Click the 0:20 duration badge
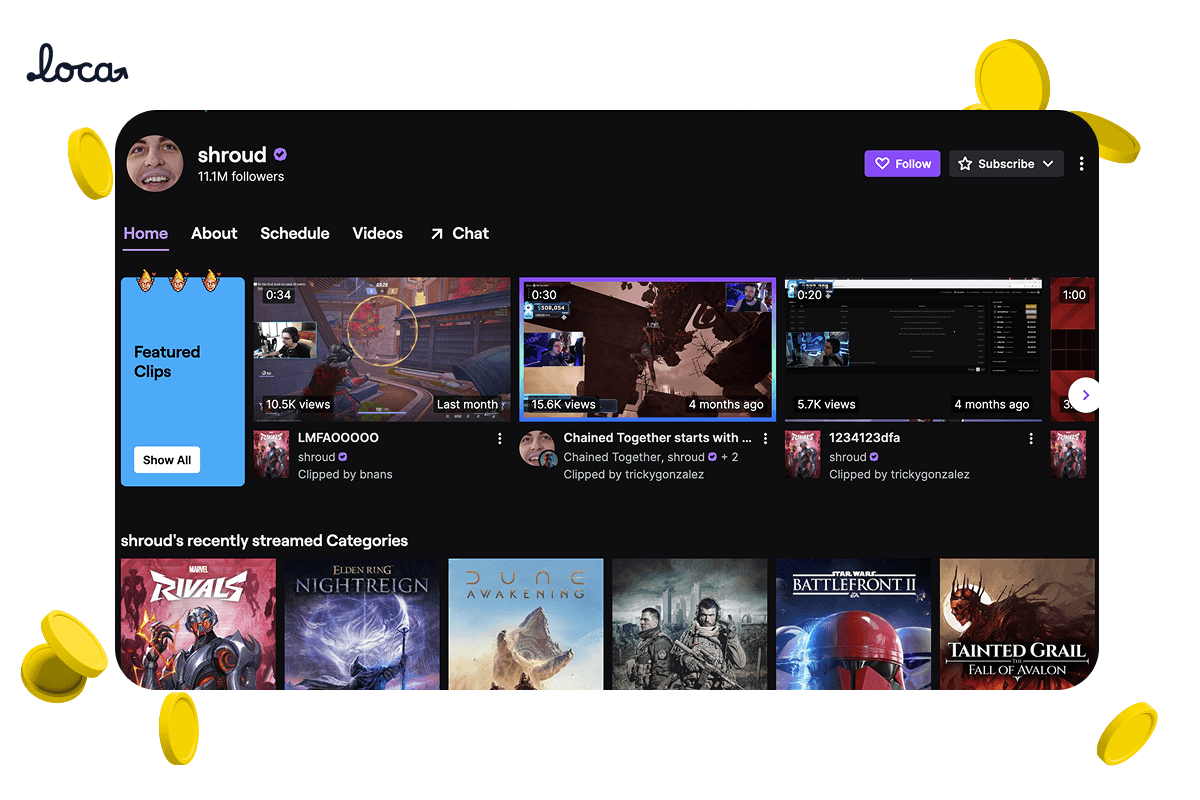The height and width of the screenshot is (800, 1200). pyautogui.click(x=809, y=295)
